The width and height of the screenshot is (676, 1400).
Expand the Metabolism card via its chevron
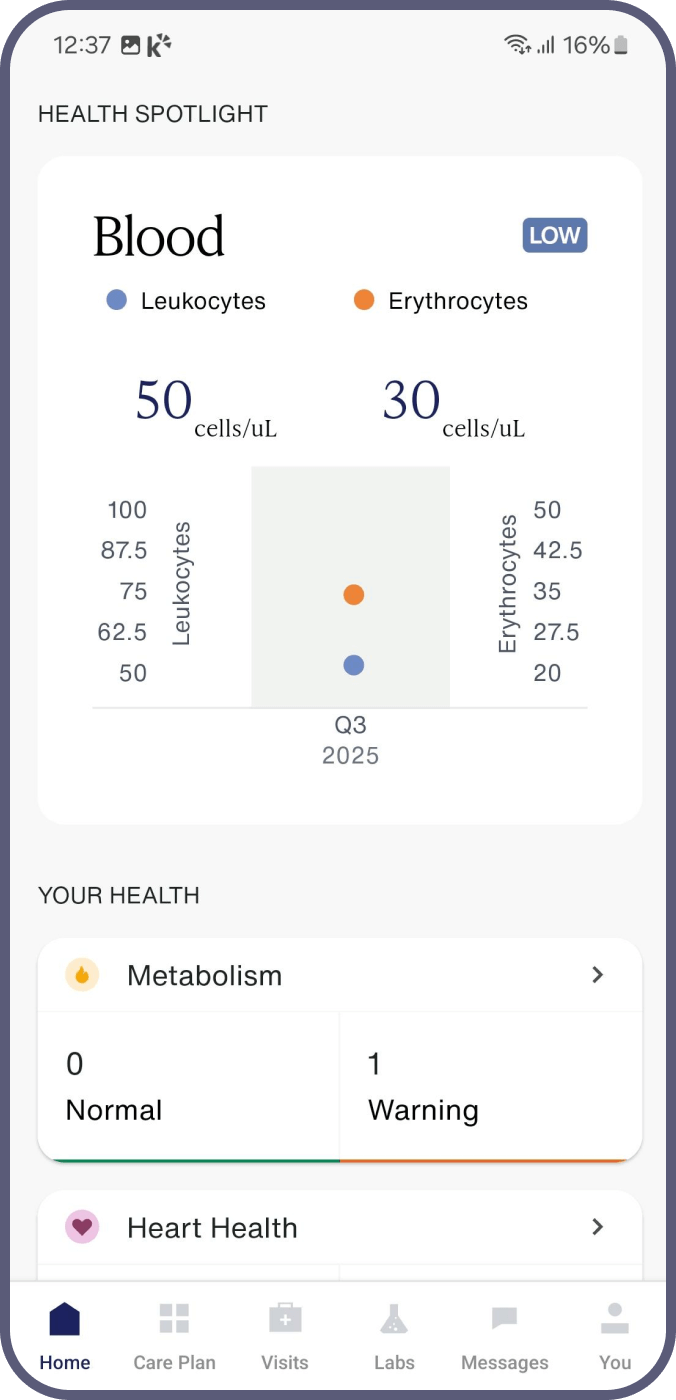coord(597,974)
